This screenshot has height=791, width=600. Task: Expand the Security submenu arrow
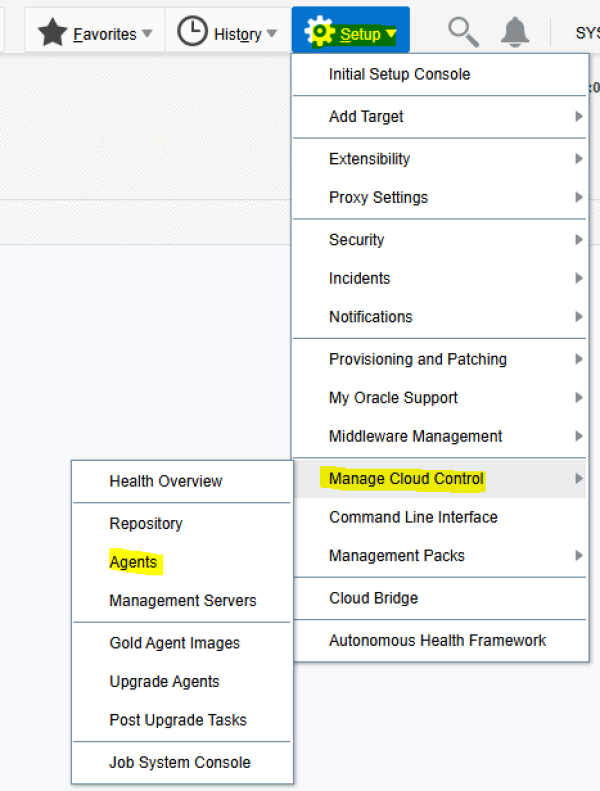point(578,240)
